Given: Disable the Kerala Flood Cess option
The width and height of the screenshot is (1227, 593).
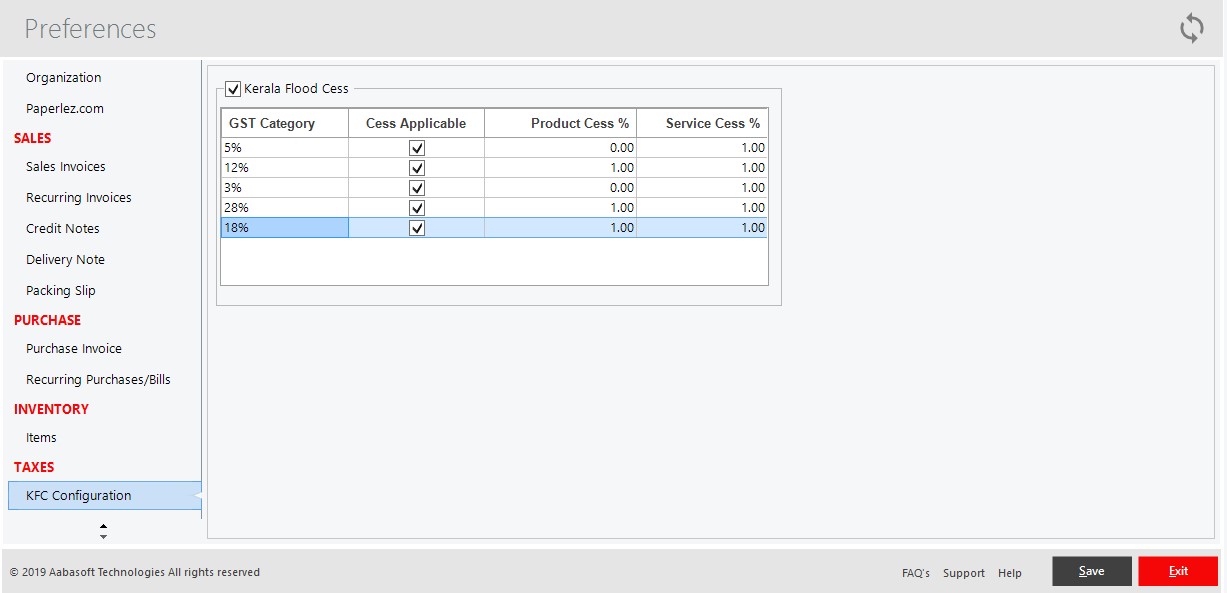Looking at the screenshot, I should 233,88.
